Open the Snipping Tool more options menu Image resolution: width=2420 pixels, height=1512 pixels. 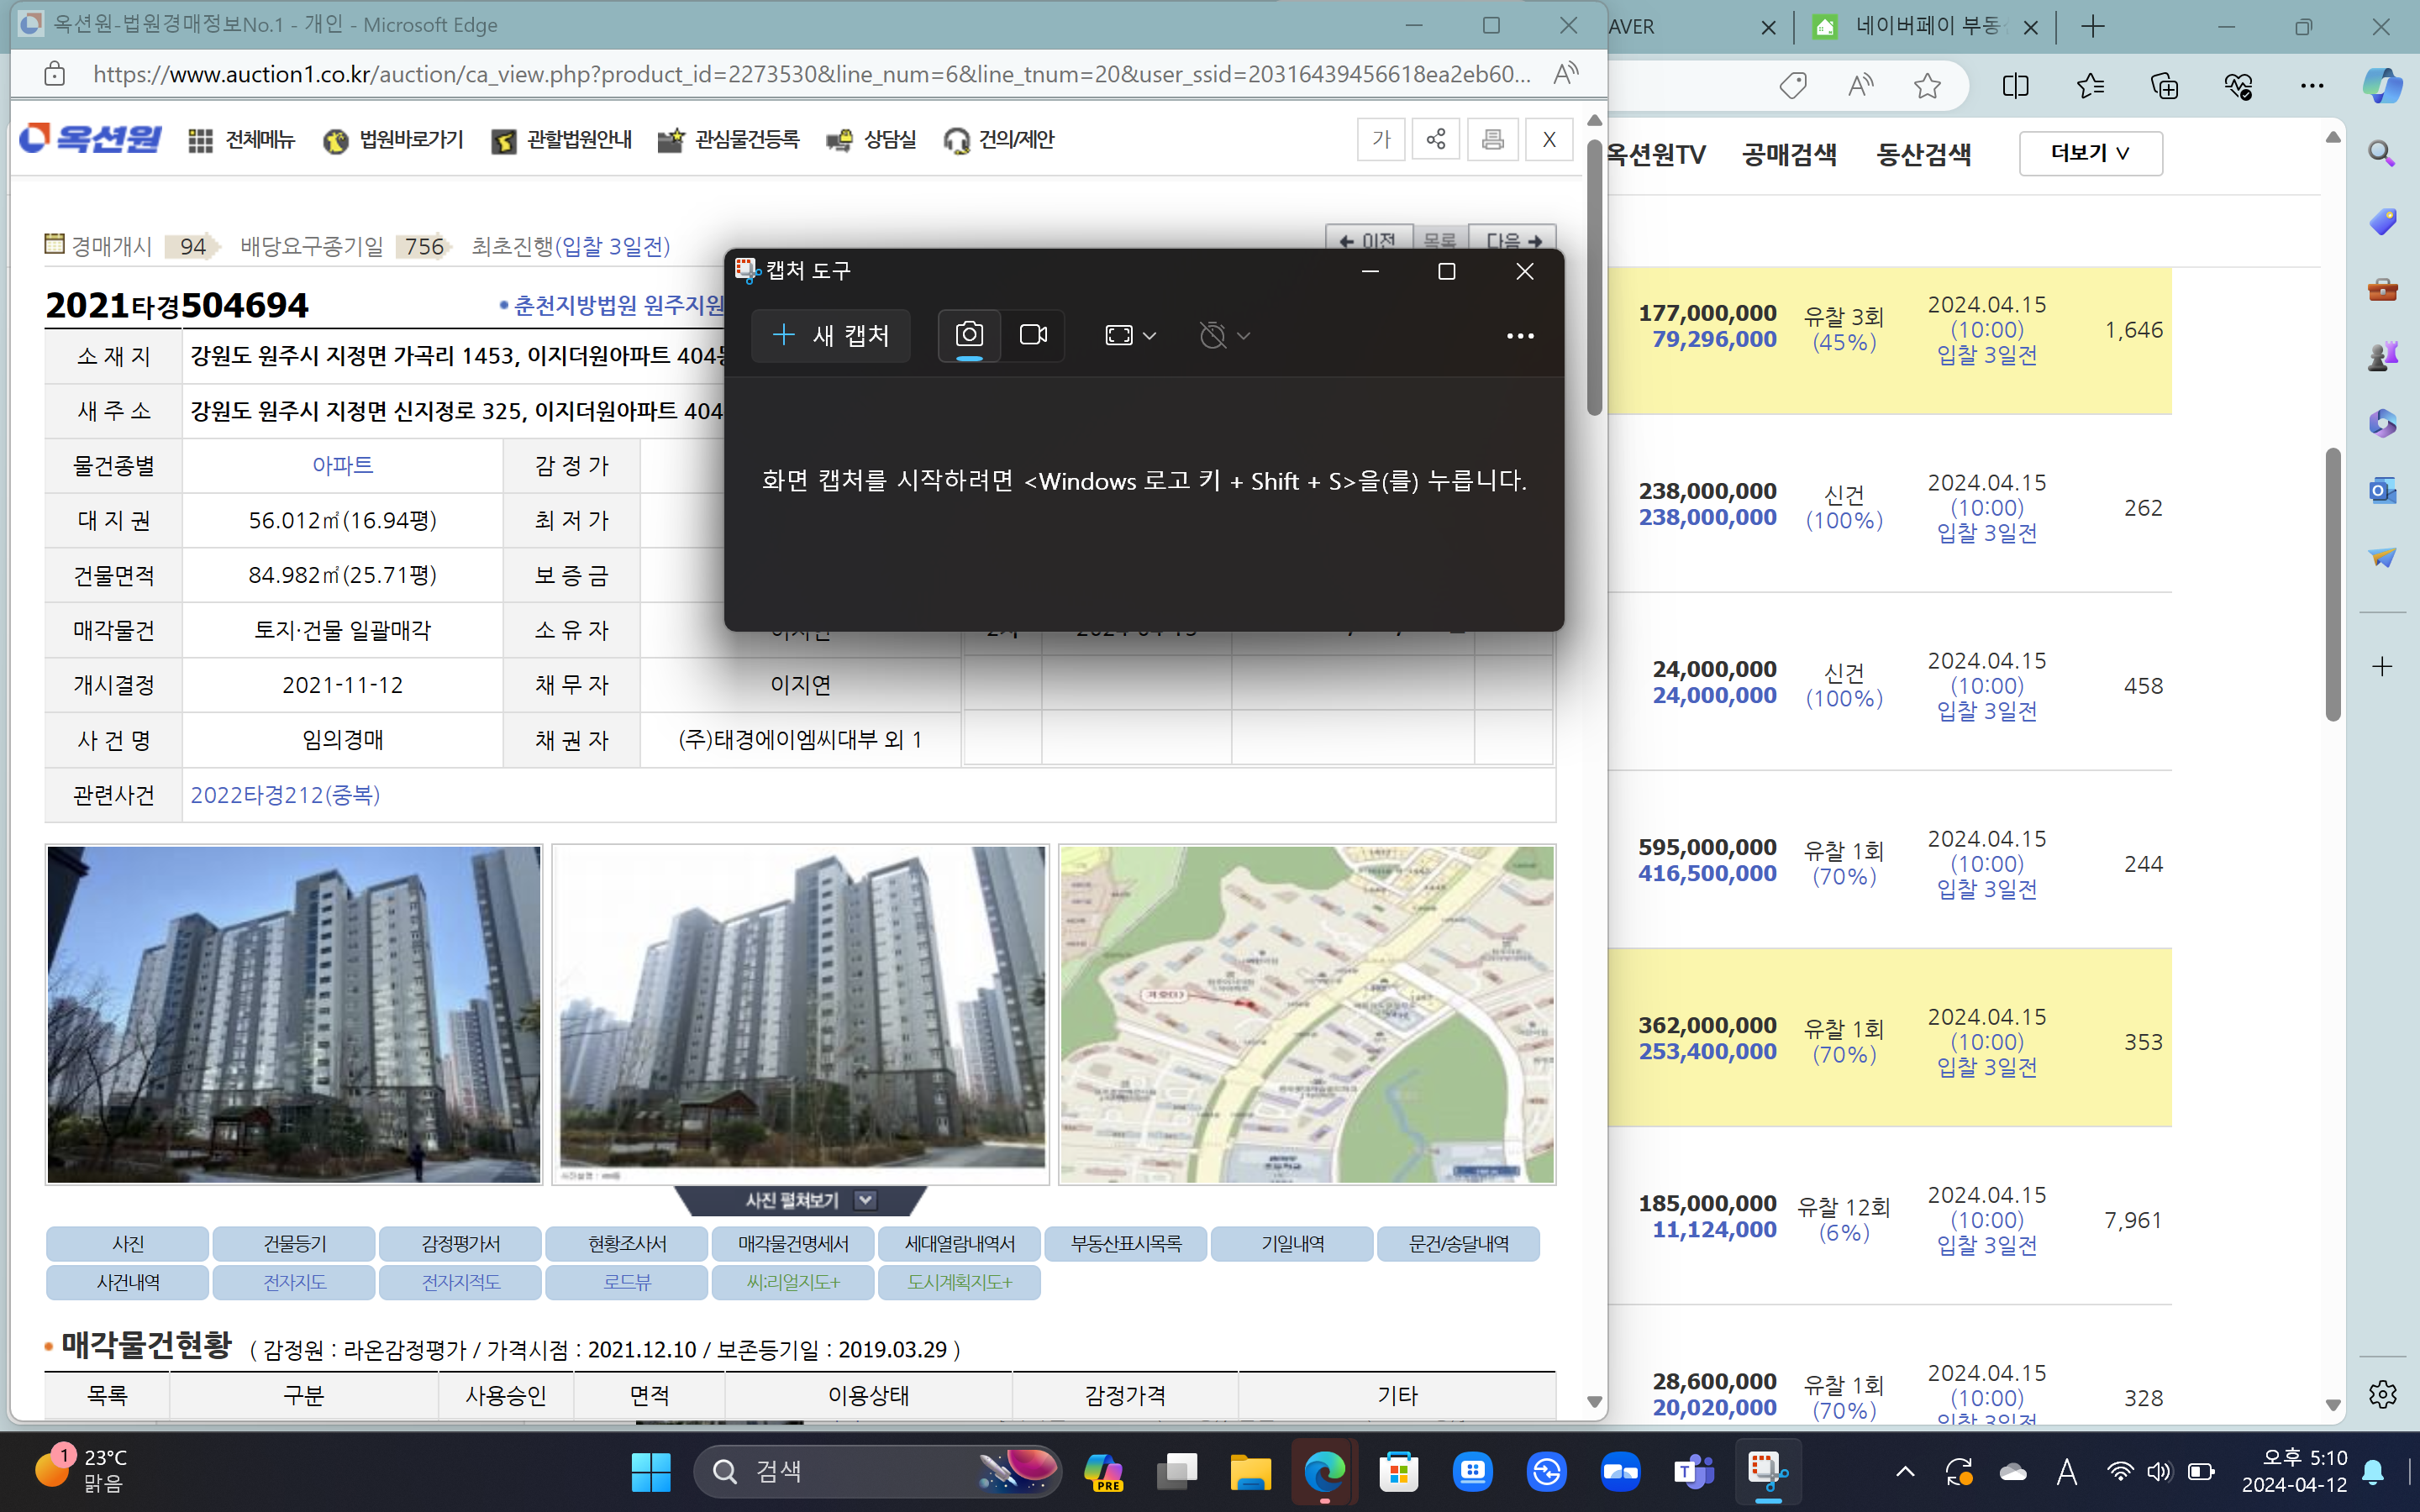1519,336
